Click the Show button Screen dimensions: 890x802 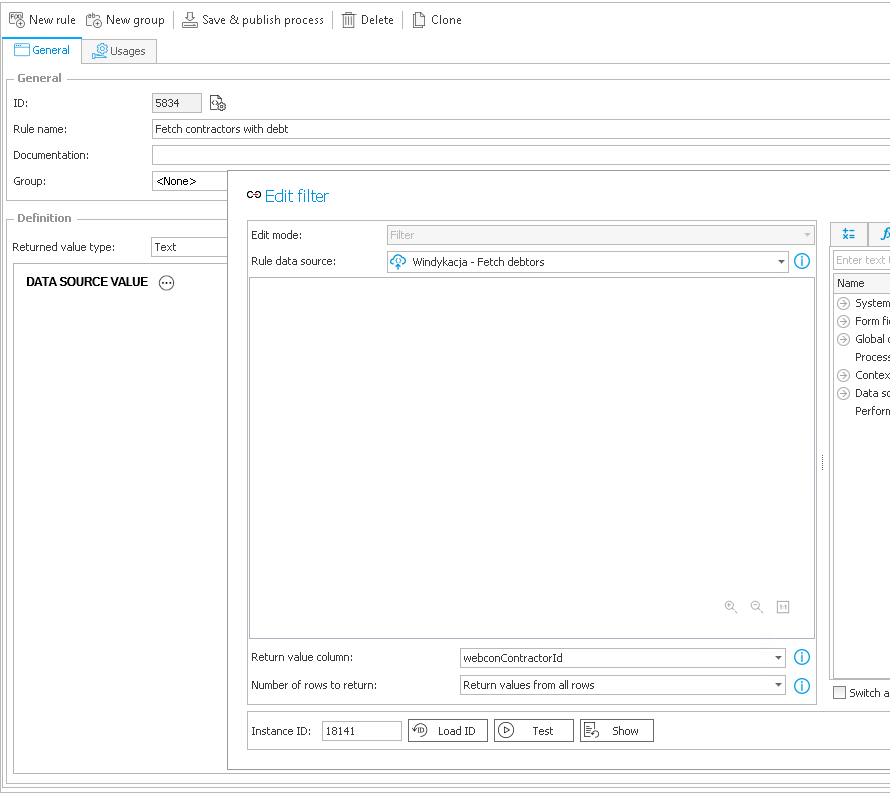click(x=616, y=731)
